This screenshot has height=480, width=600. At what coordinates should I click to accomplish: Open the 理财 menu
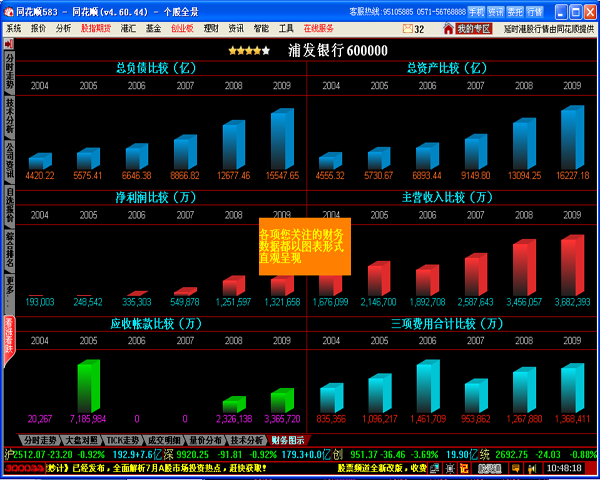tap(211, 29)
